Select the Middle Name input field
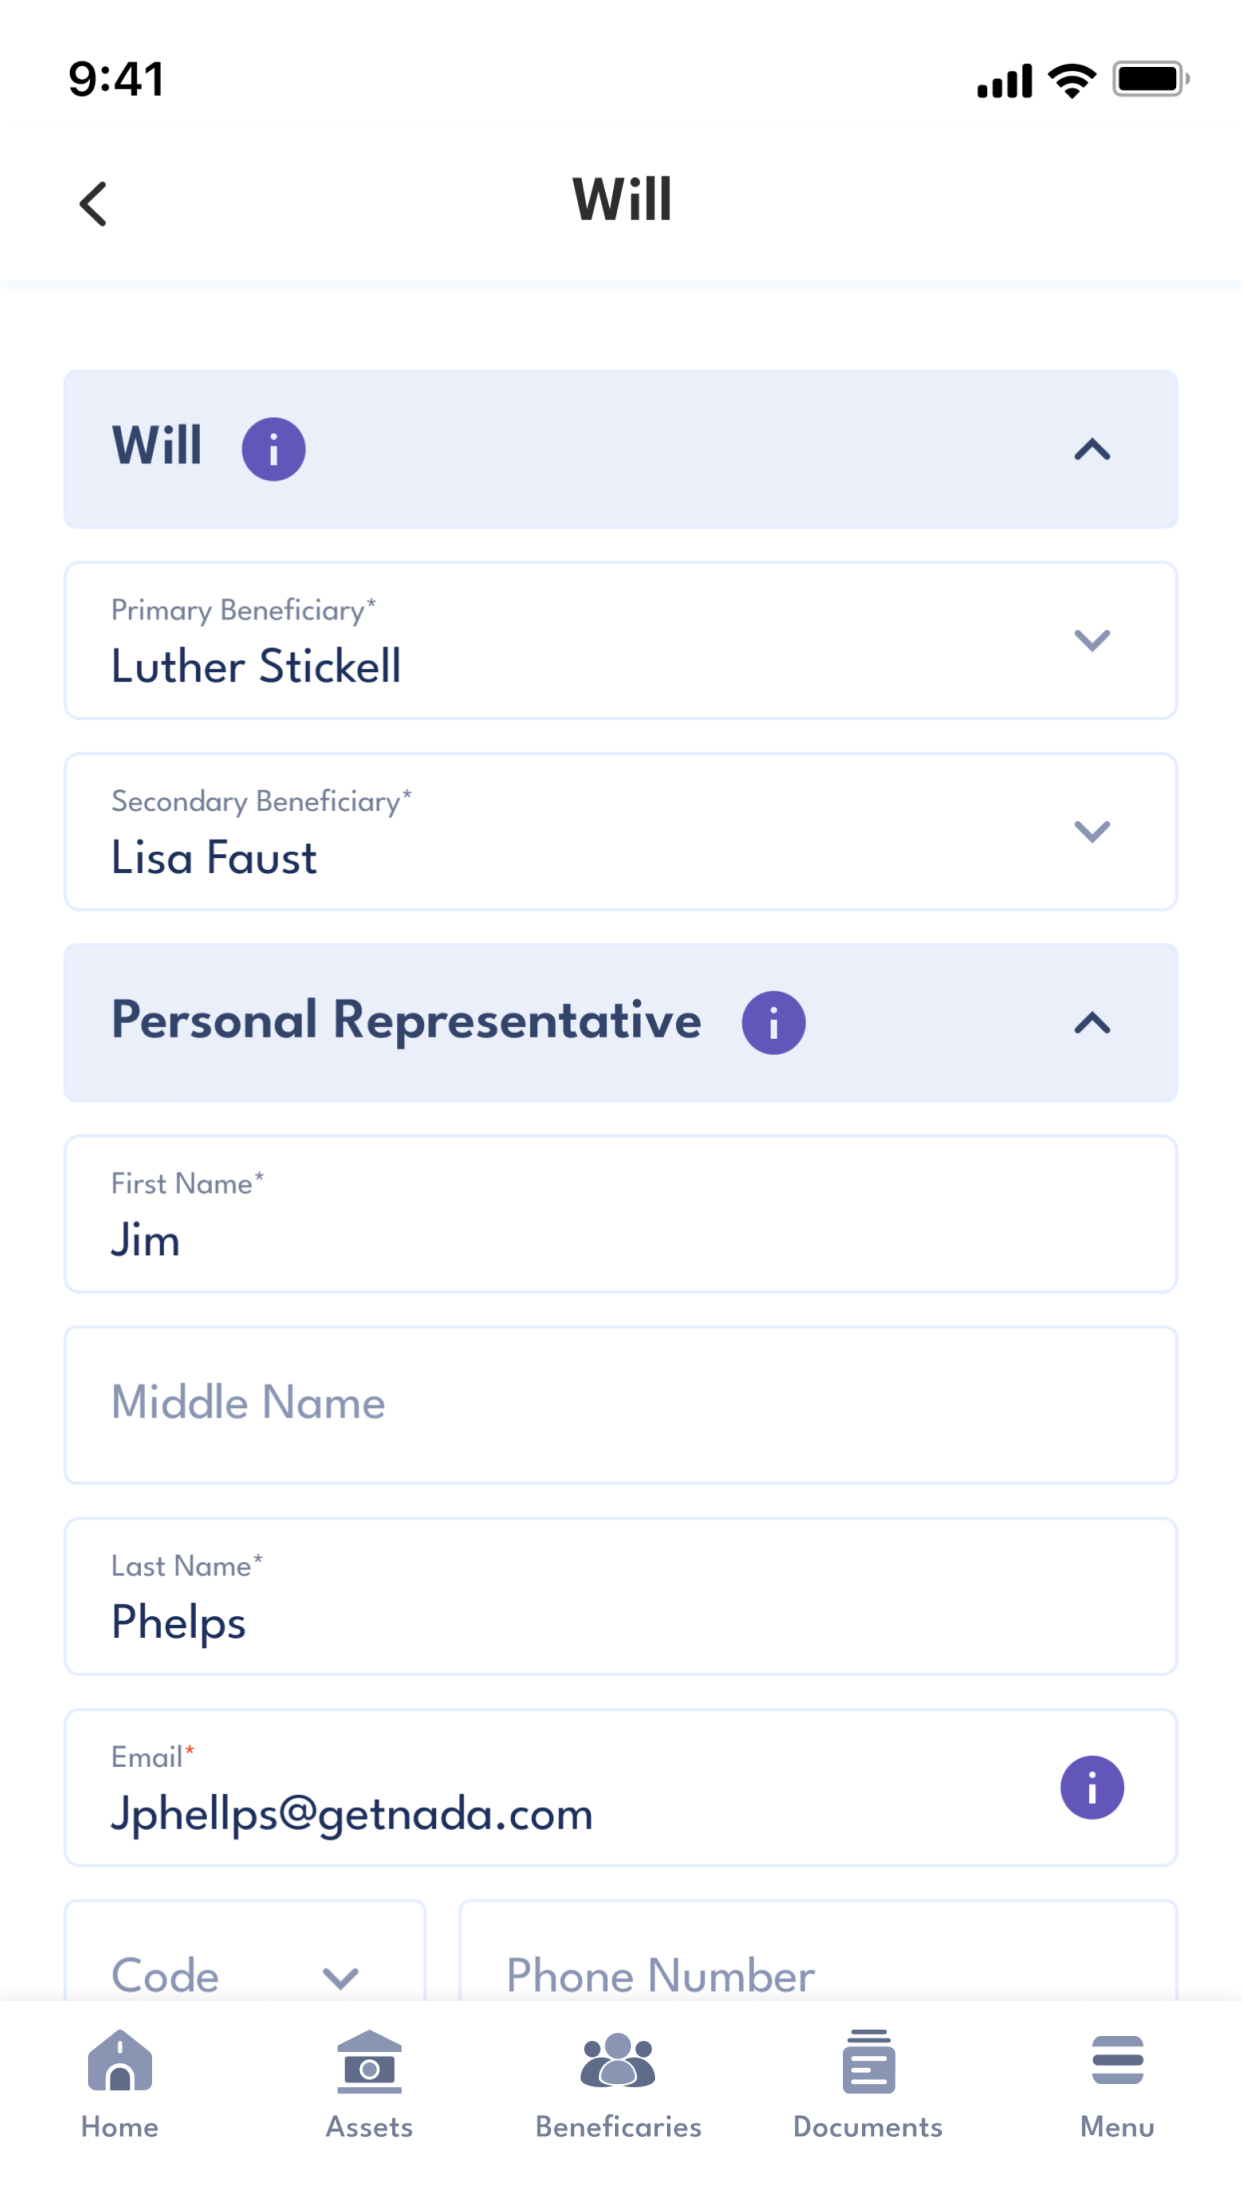Screen dimensions: 1242x2208 [x=621, y=1404]
